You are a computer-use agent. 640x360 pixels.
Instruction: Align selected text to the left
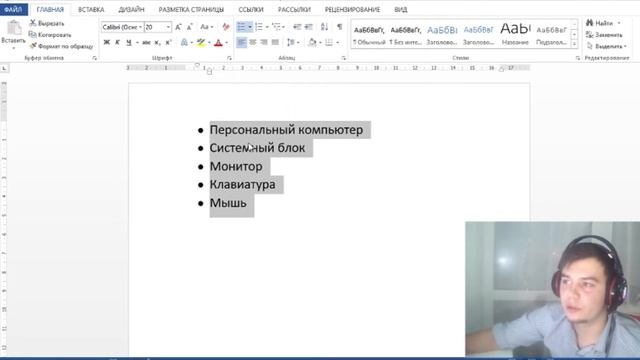point(241,42)
